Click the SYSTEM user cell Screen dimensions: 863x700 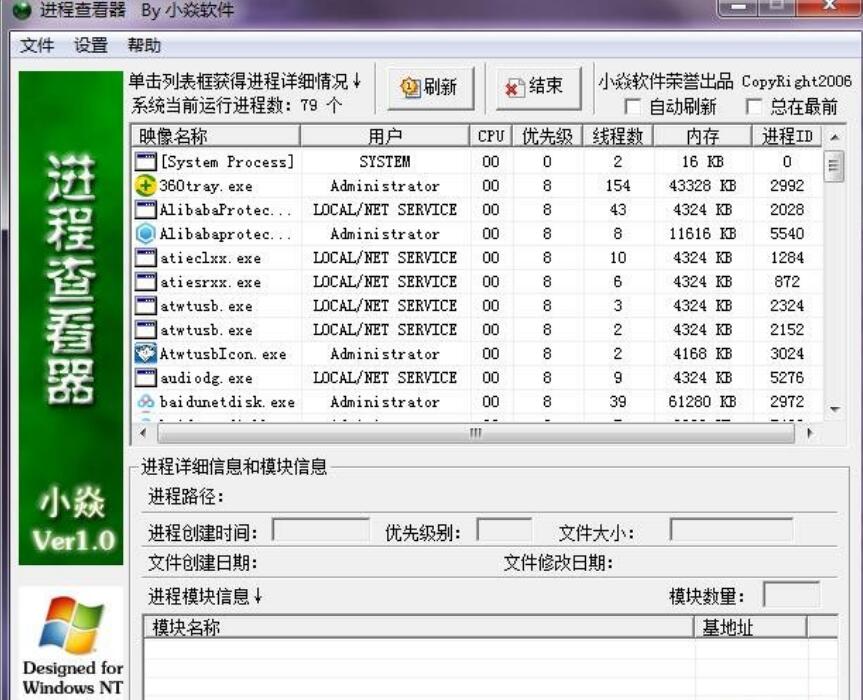pyautogui.click(x=385, y=162)
